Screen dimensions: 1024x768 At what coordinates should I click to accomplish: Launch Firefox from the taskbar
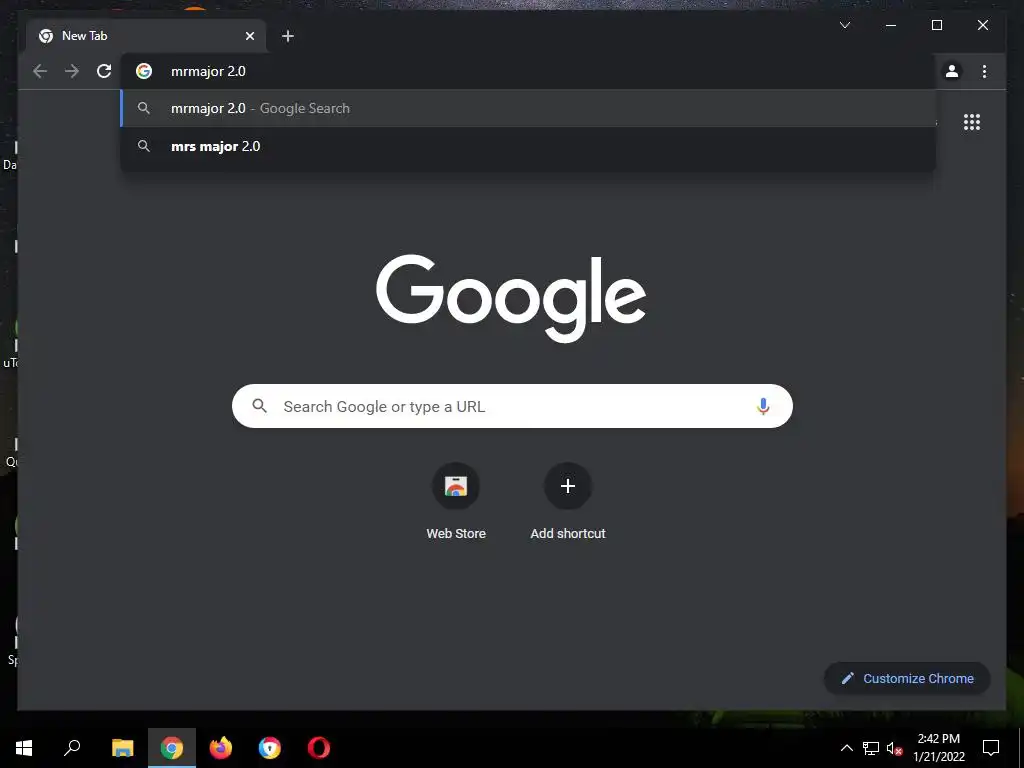tap(221, 748)
